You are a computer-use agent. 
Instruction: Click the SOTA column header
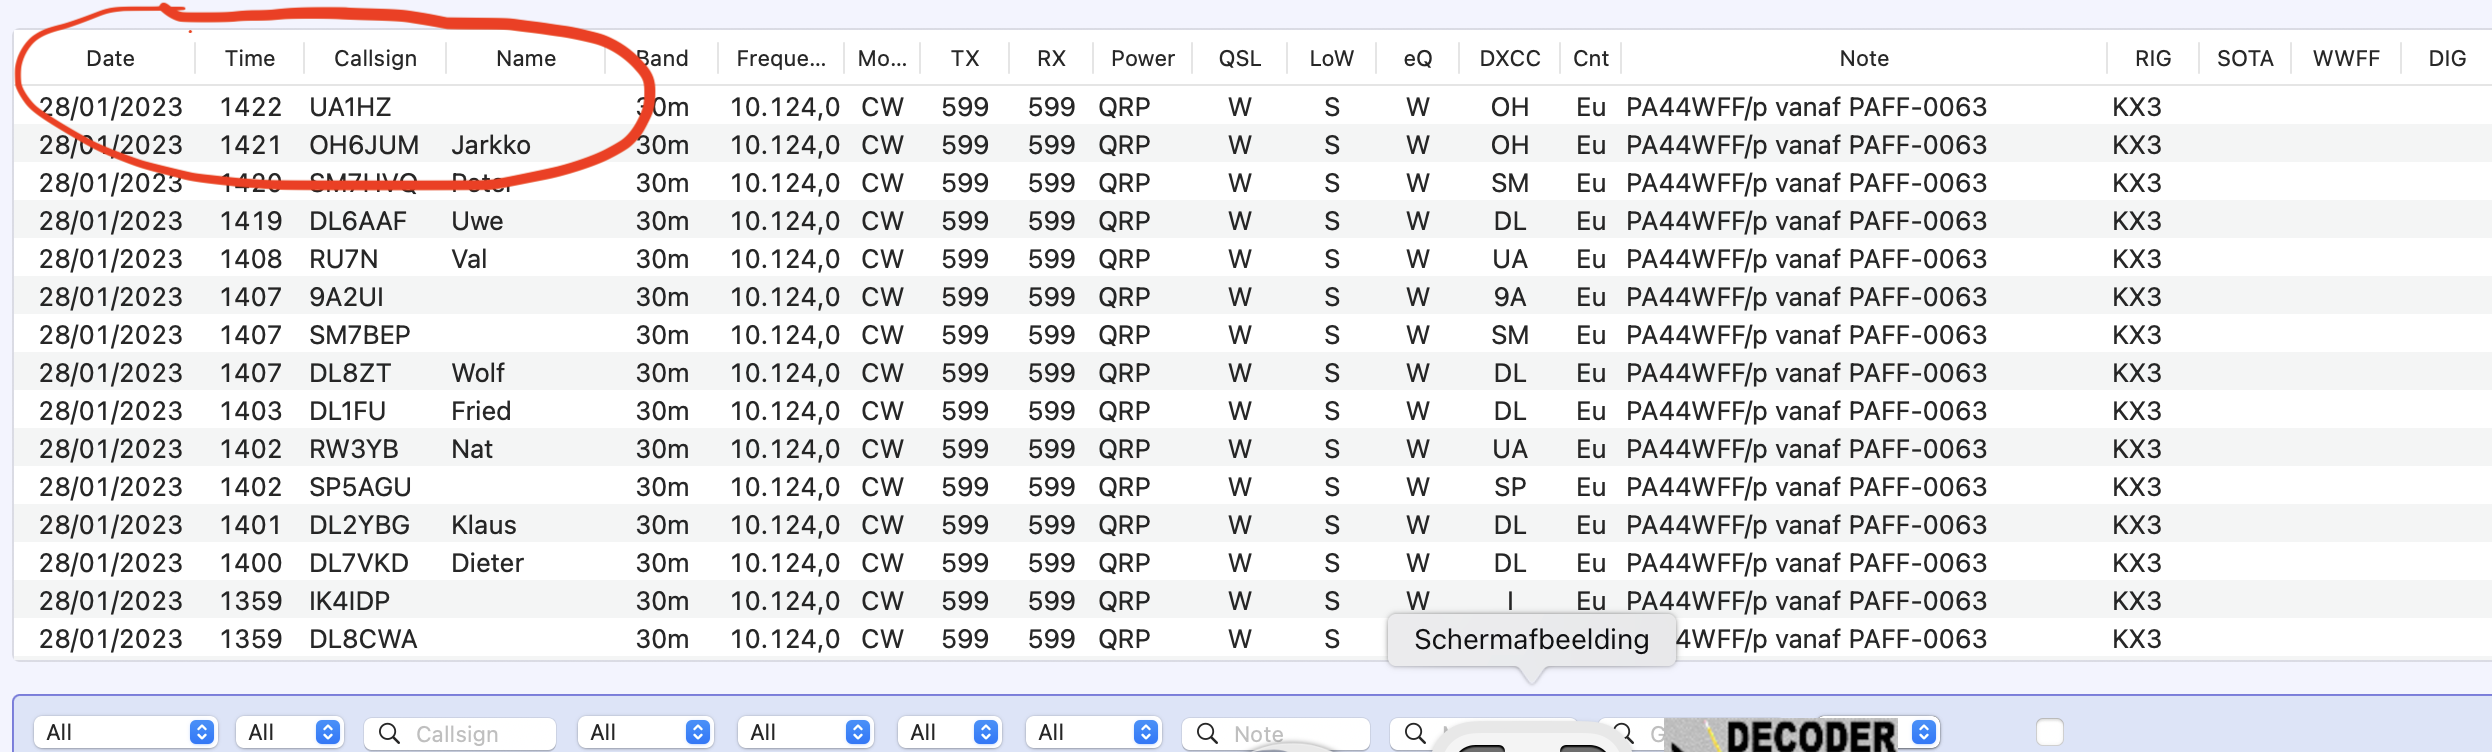pyautogui.click(x=2244, y=58)
